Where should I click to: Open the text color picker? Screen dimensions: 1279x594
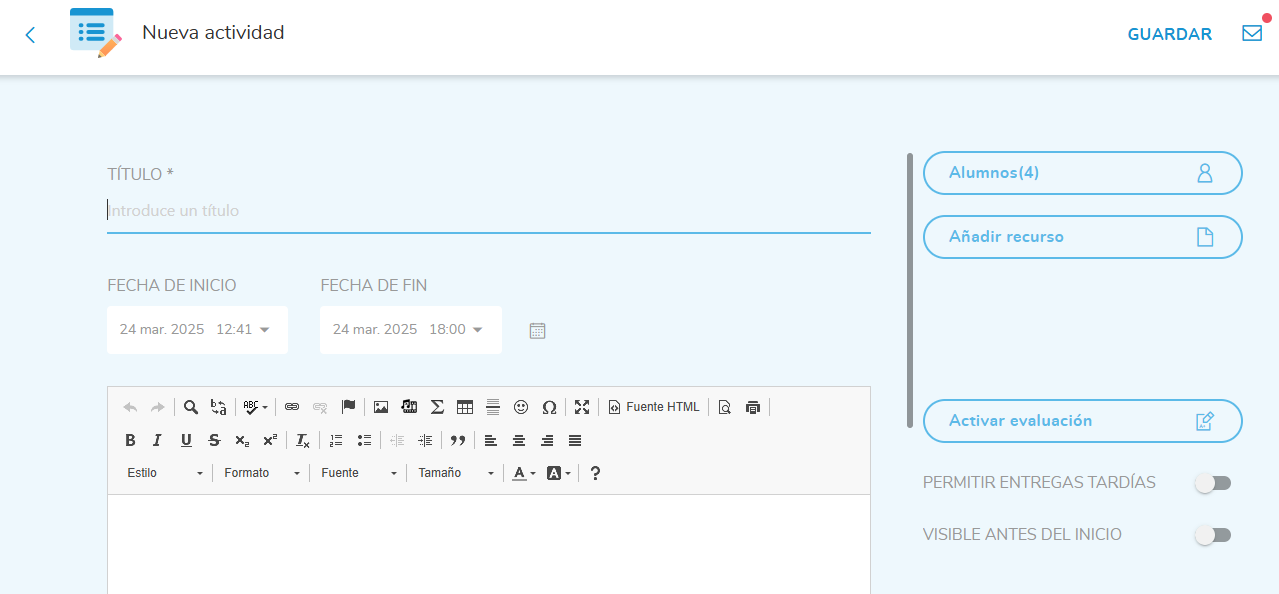pos(524,473)
